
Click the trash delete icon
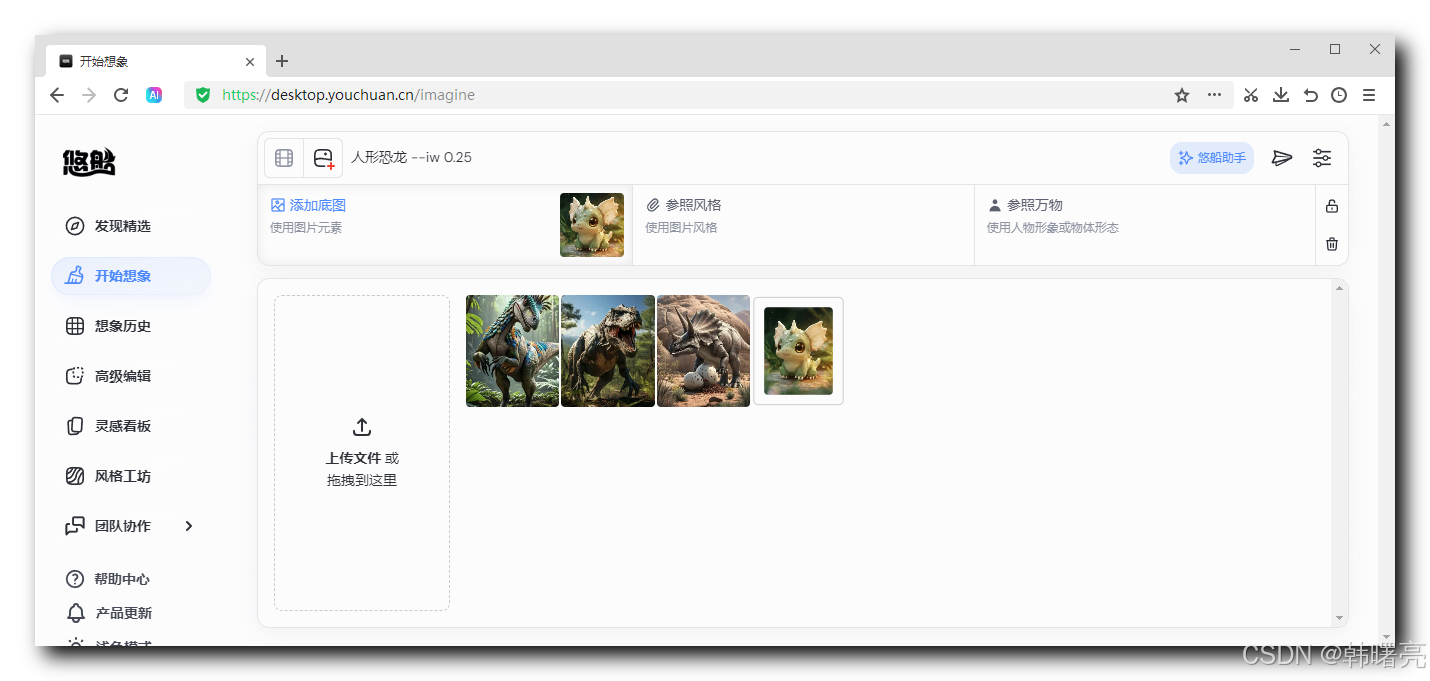(1332, 244)
